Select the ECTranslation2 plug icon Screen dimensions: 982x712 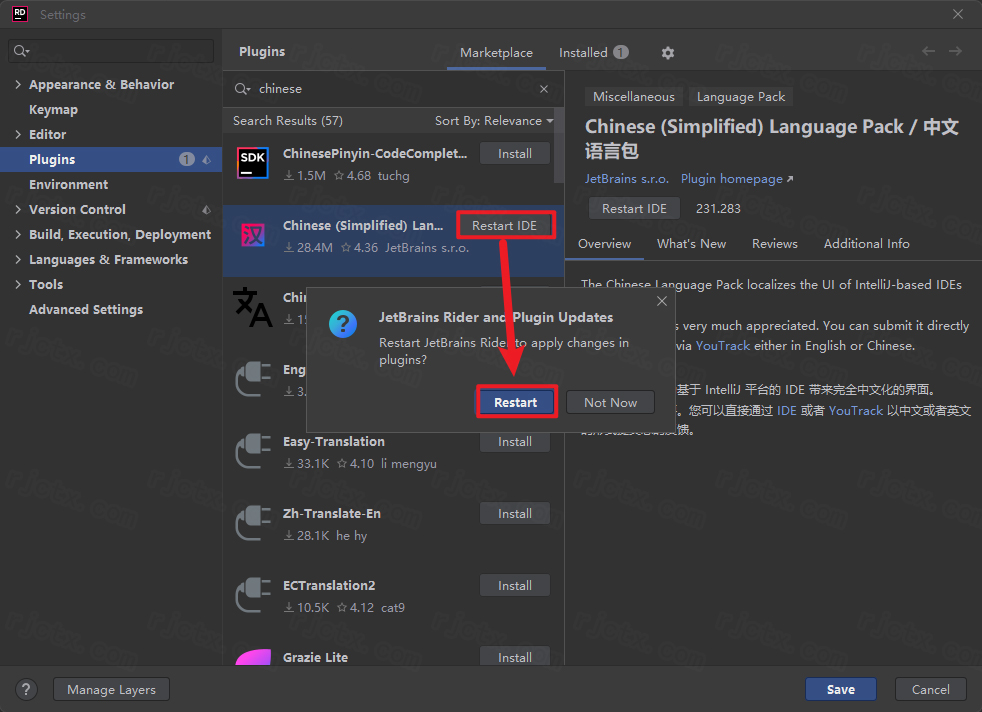point(253,595)
